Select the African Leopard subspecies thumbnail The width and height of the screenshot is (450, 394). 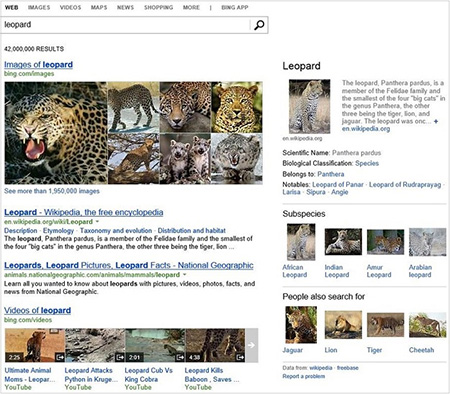(x=301, y=242)
